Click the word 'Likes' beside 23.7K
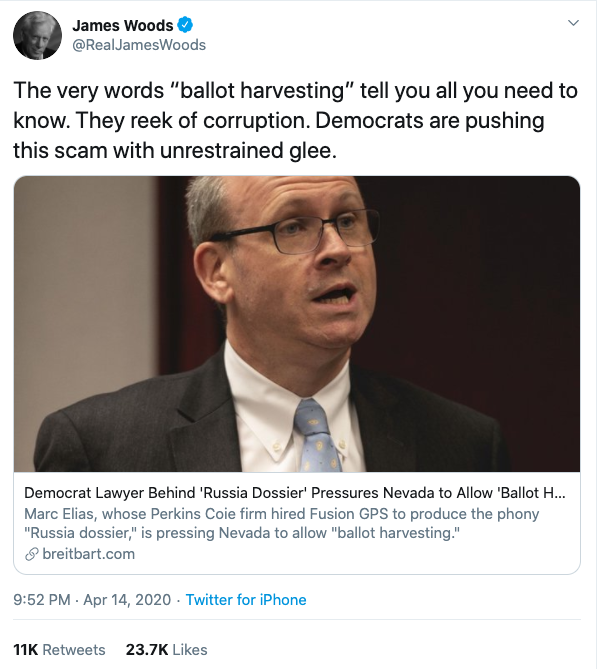This screenshot has height=669, width=601. (189, 649)
